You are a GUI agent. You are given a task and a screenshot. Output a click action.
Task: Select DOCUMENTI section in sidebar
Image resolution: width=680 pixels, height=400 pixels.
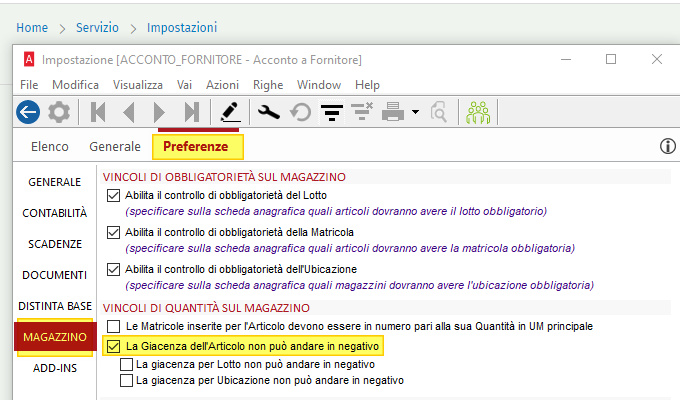[55, 275]
